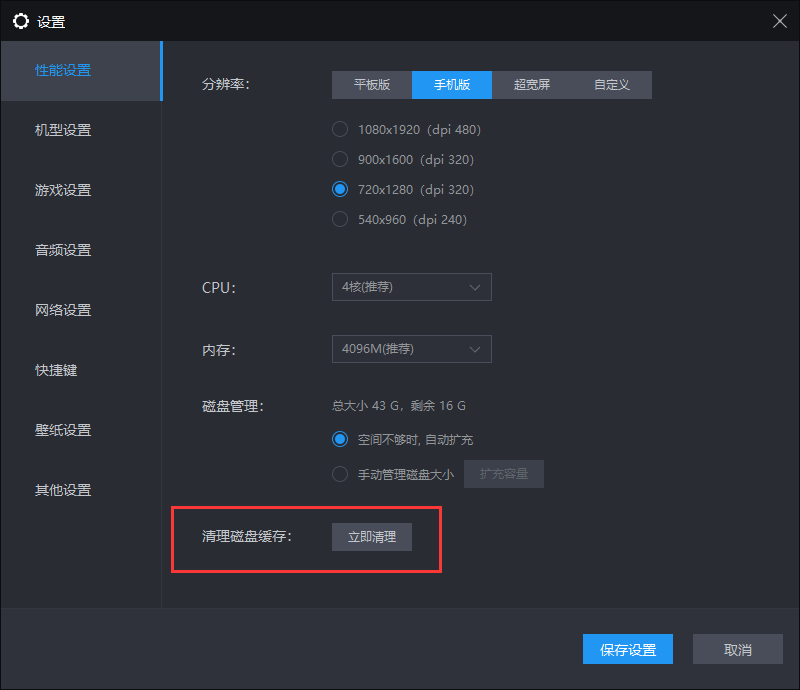Click 立即清理 to clear disk cache
Screen dimensions: 800x690
point(372,537)
